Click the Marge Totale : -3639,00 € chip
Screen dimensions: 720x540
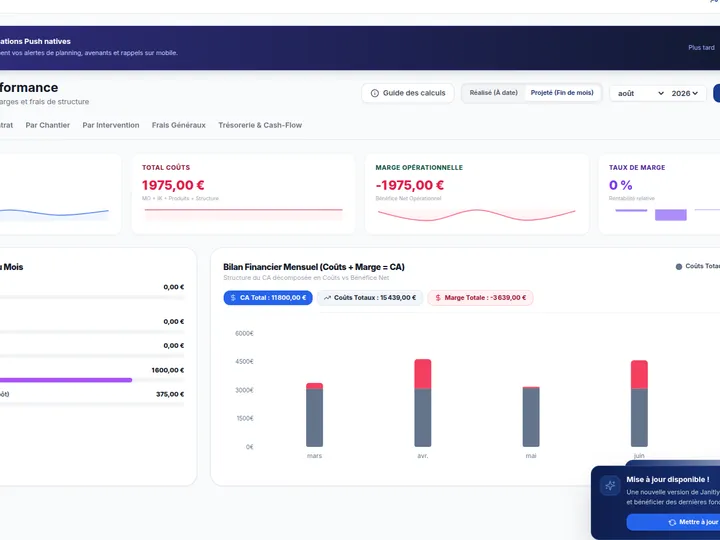(x=480, y=298)
